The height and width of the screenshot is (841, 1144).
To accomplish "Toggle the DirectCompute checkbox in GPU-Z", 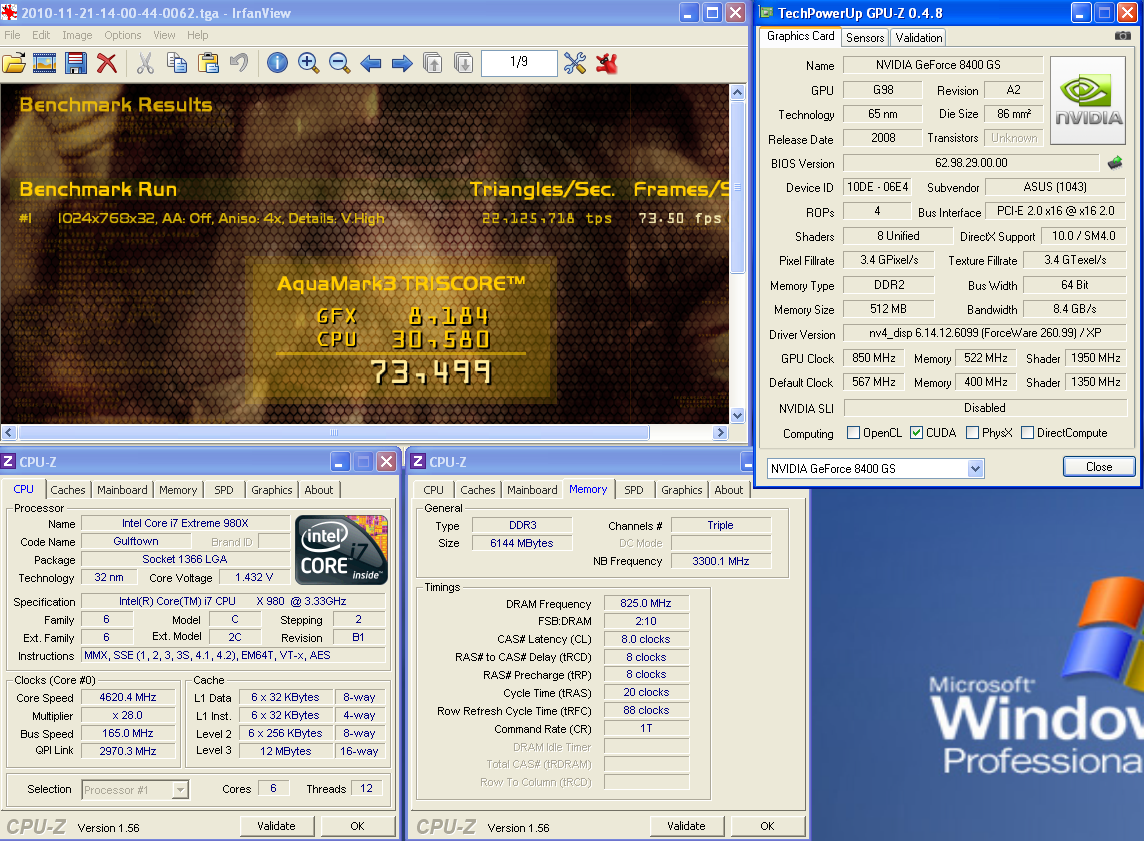I will [1027, 433].
